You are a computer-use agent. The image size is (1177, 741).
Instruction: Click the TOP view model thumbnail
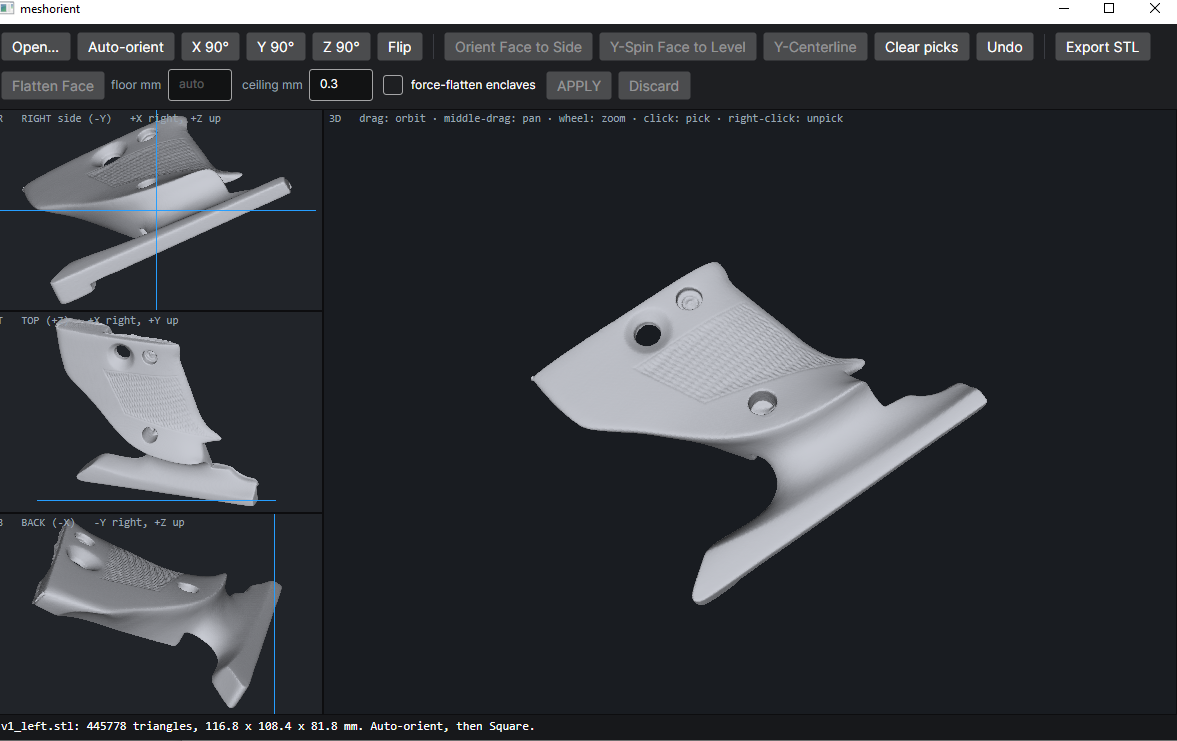point(156,413)
